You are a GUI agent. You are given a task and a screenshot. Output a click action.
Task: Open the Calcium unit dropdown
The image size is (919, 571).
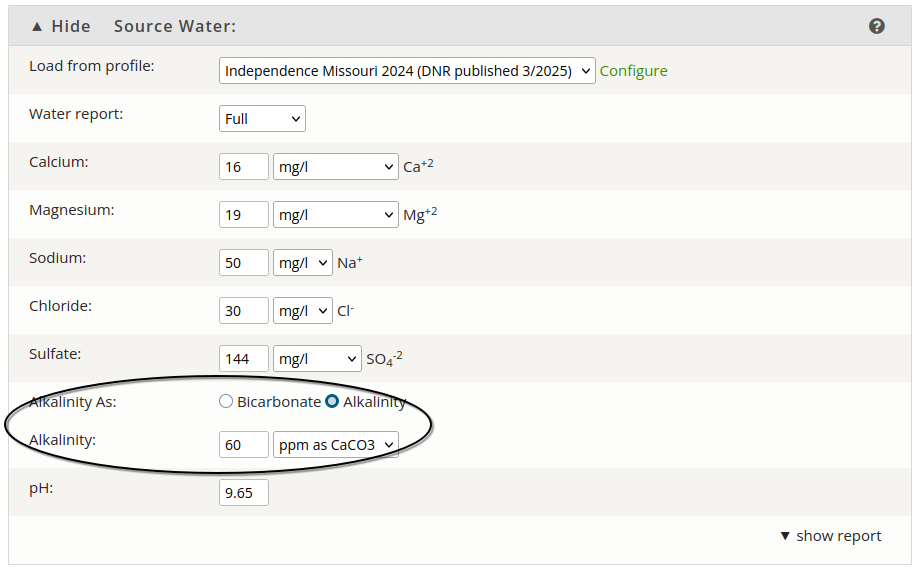[336, 167]
